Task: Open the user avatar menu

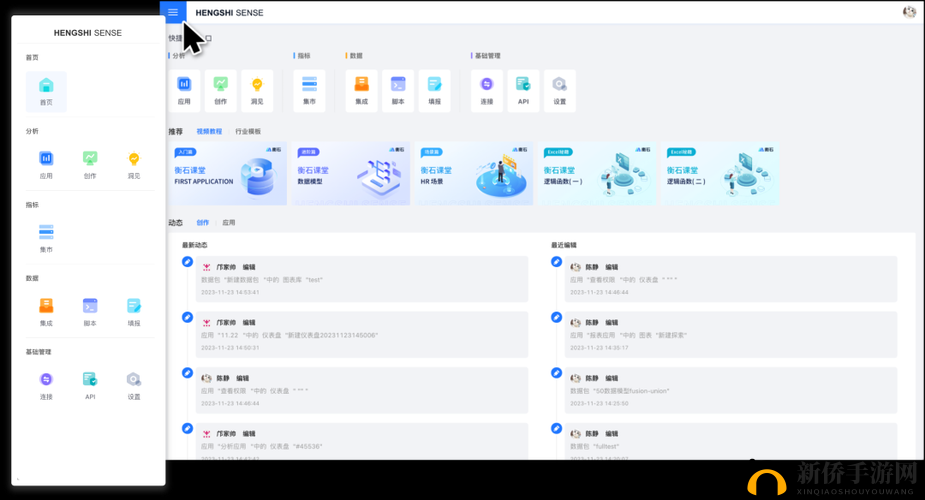Action: pyautogui.click(x=909, y=11)
